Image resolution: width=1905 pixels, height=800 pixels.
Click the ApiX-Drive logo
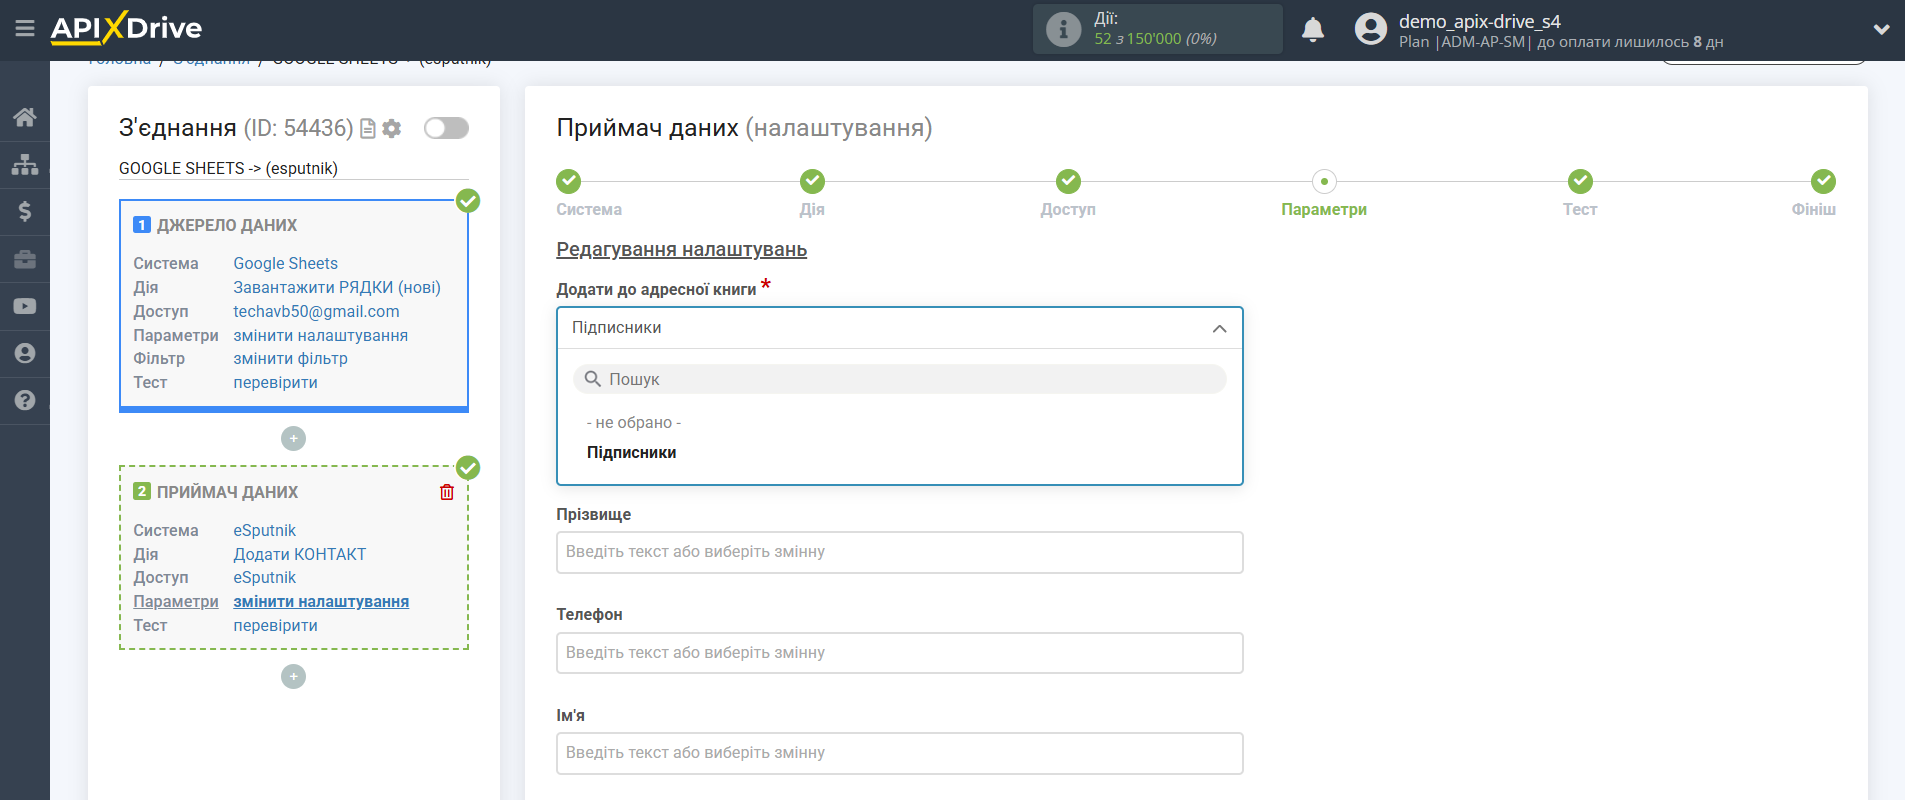click(126, 28)
